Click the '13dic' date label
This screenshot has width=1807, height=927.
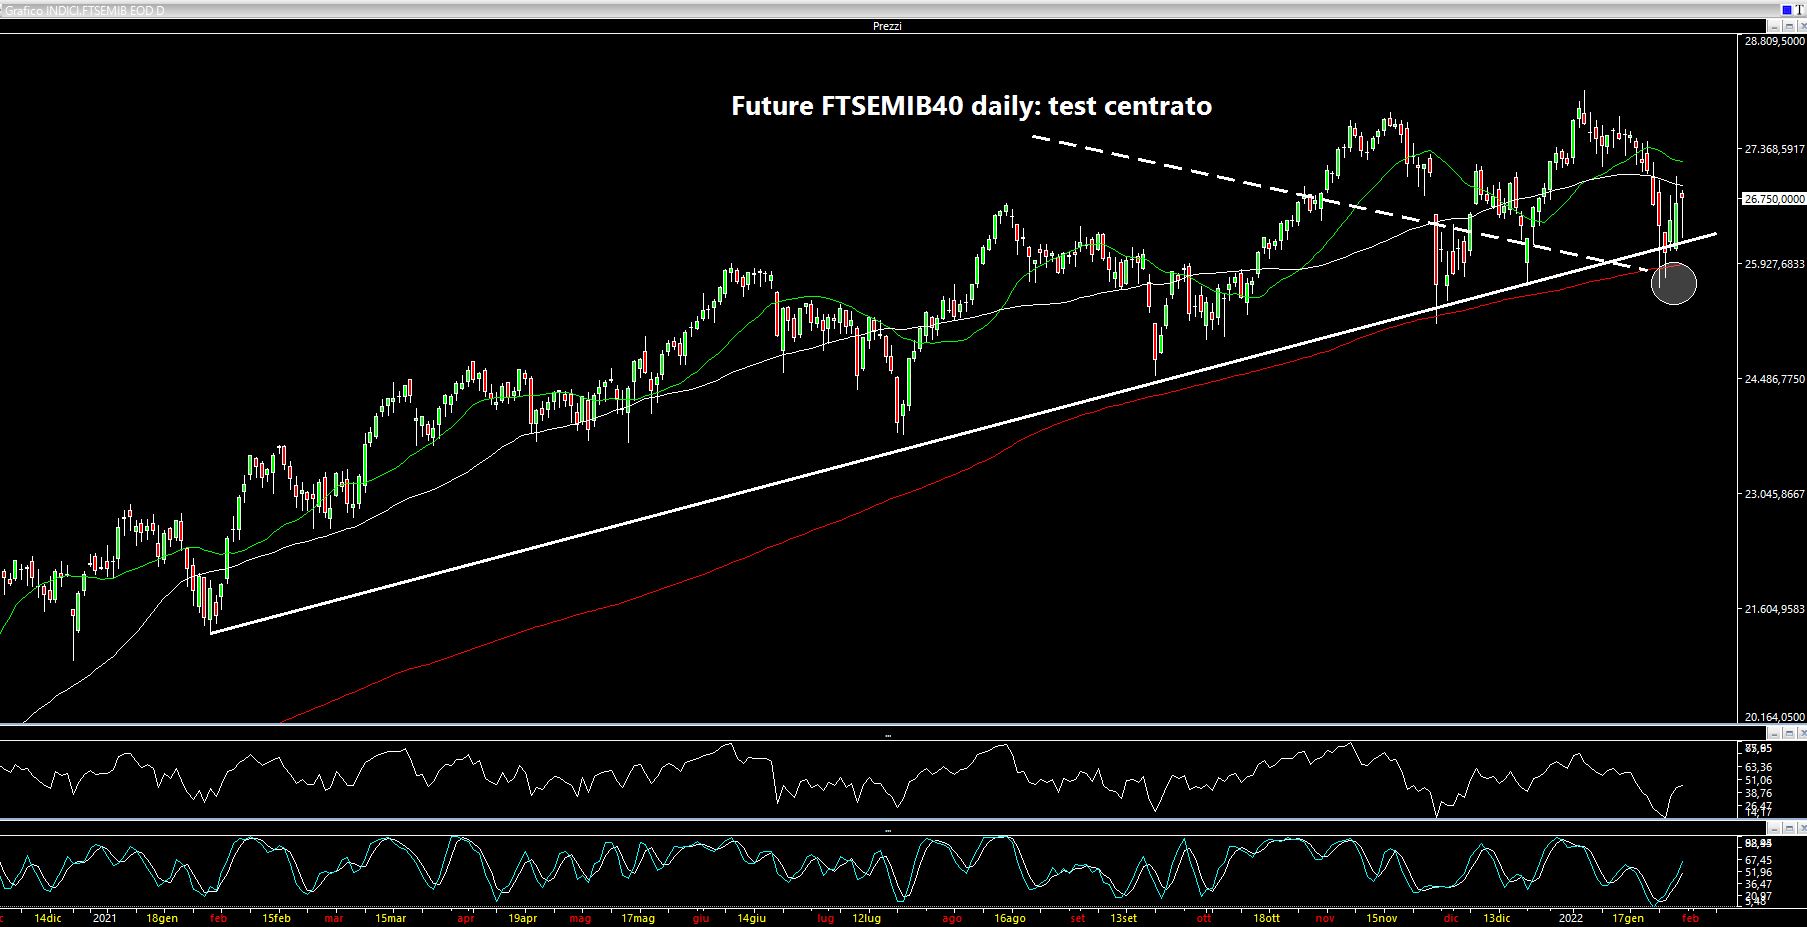coord(1496,918)
